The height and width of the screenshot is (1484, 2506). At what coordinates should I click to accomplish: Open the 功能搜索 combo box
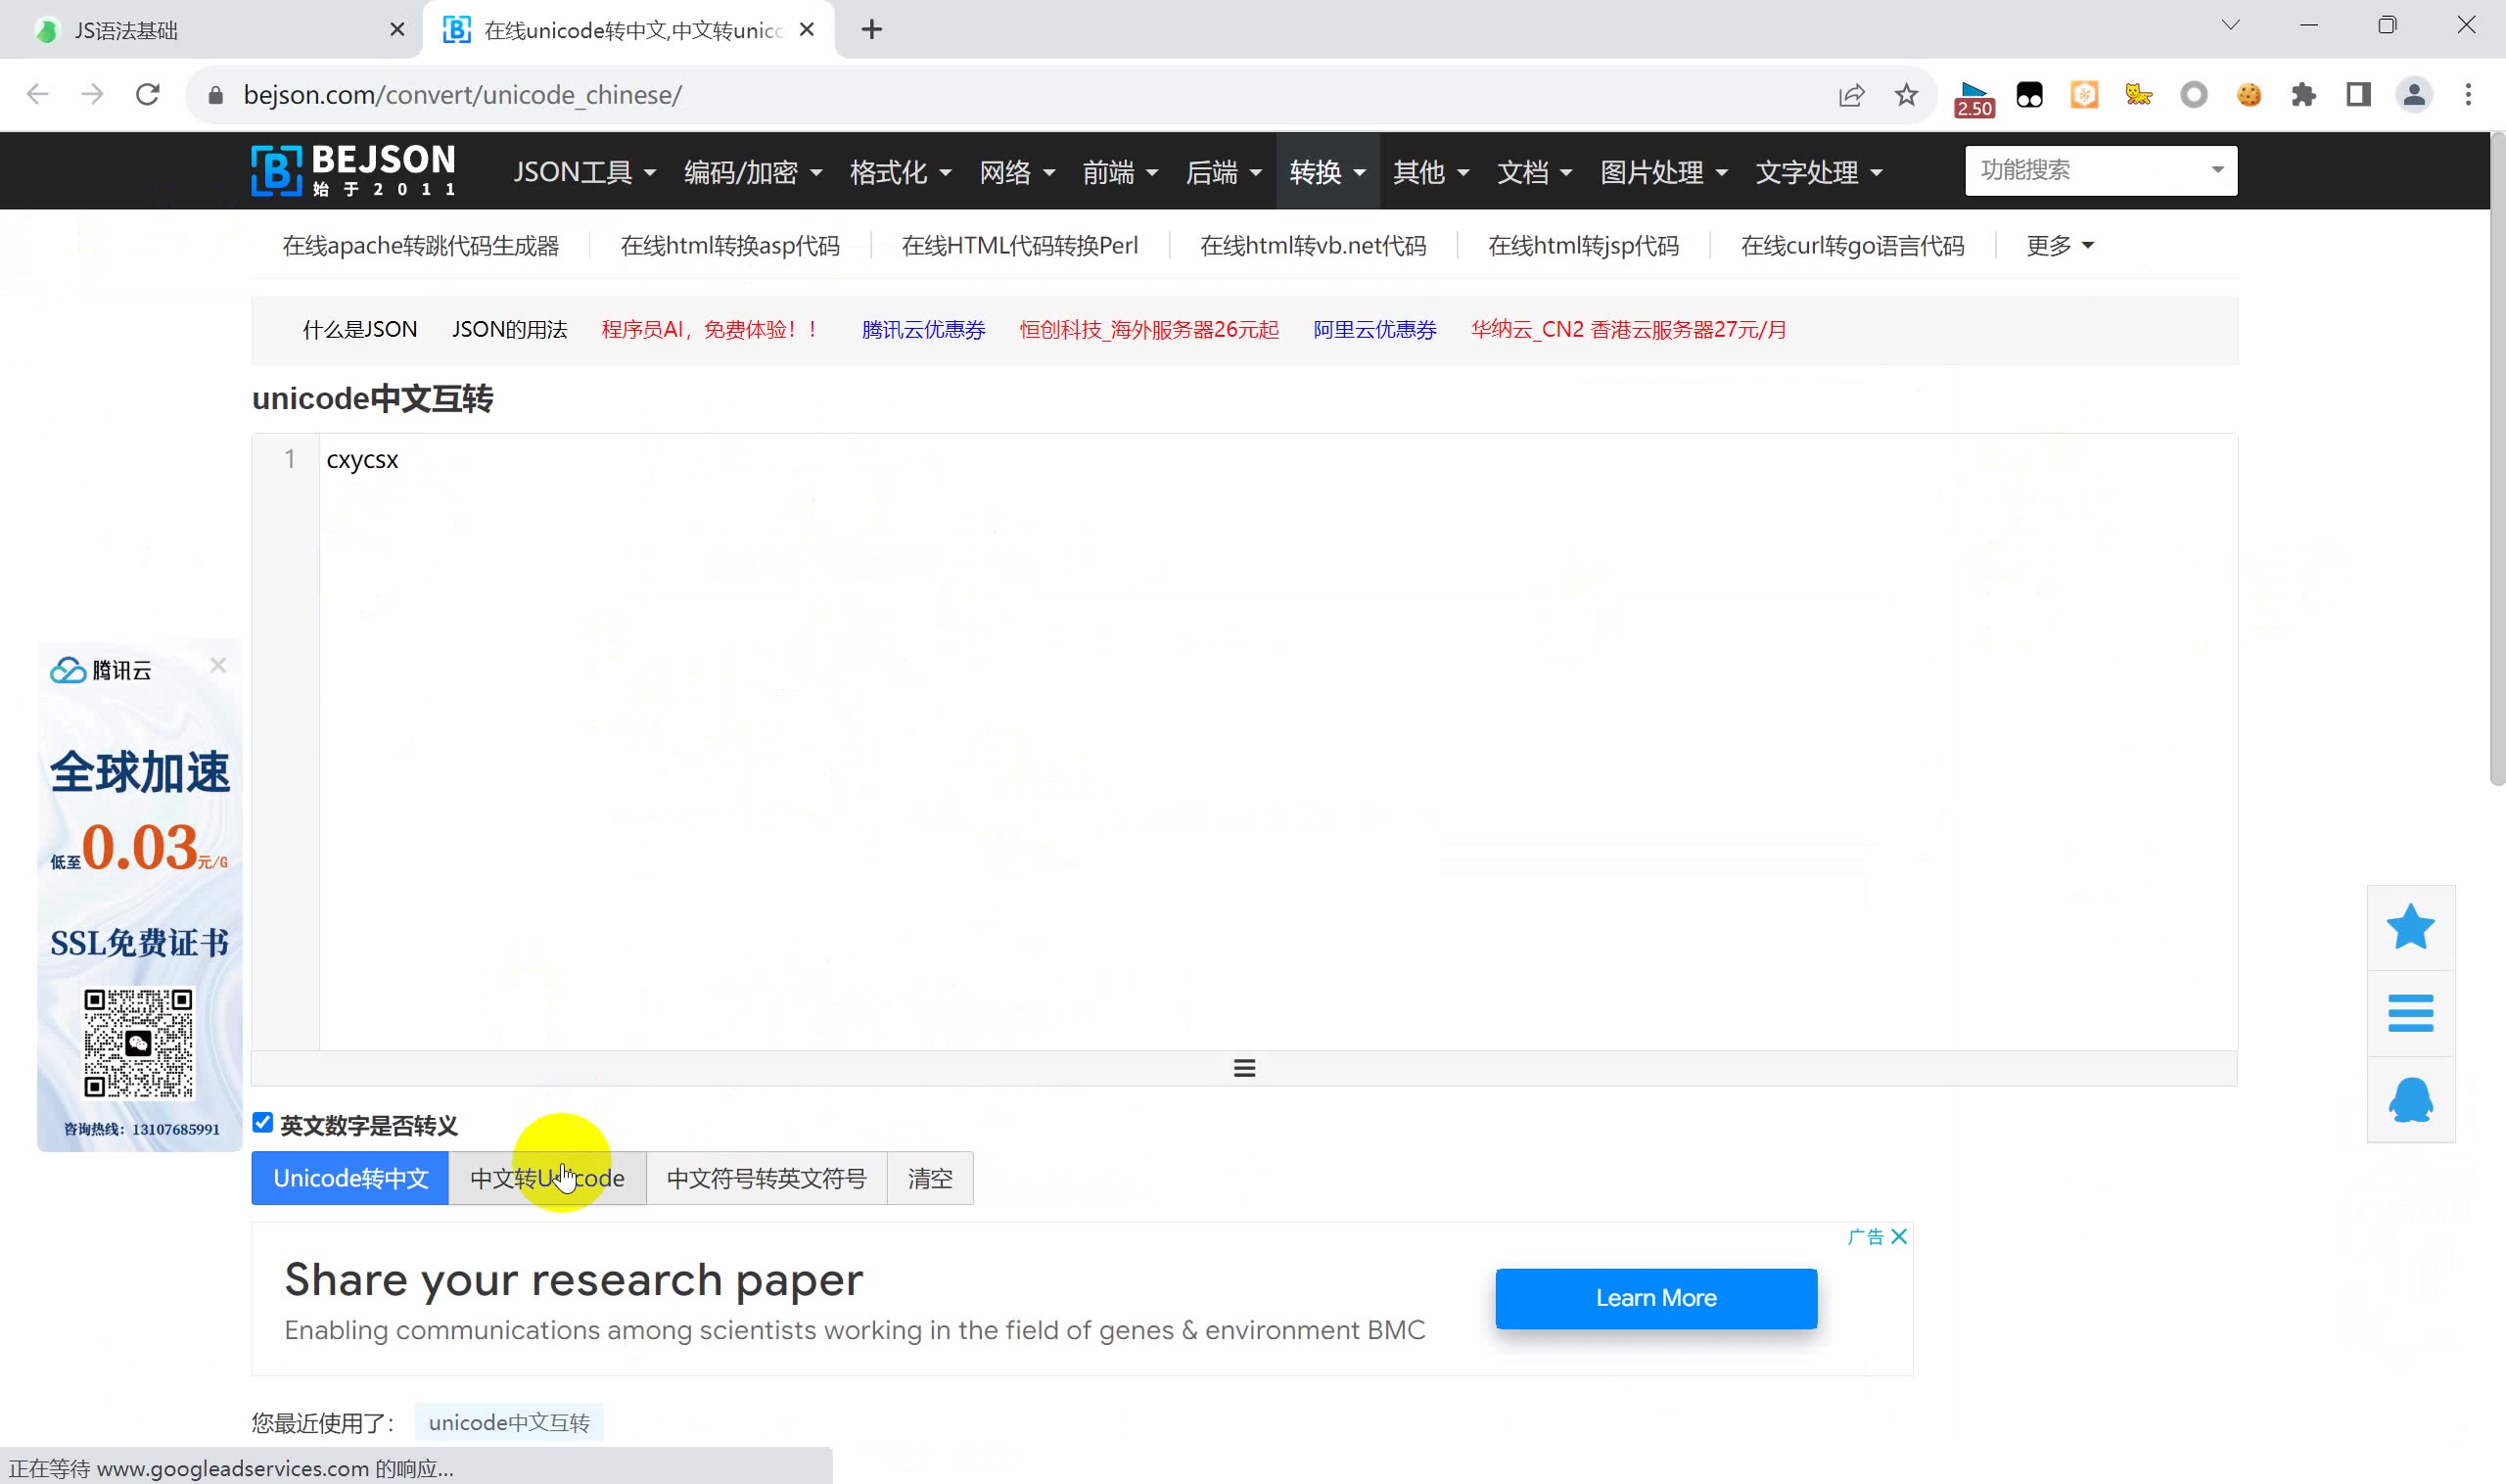(2100, 170)
